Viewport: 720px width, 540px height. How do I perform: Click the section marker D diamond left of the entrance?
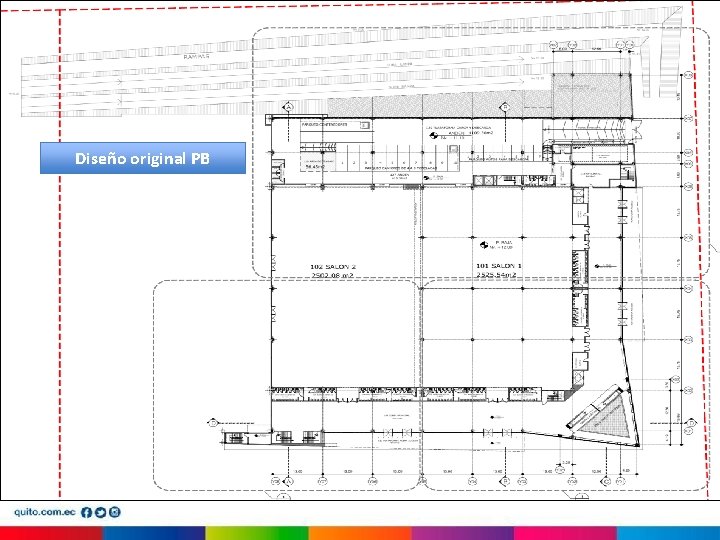pos(213,423)
